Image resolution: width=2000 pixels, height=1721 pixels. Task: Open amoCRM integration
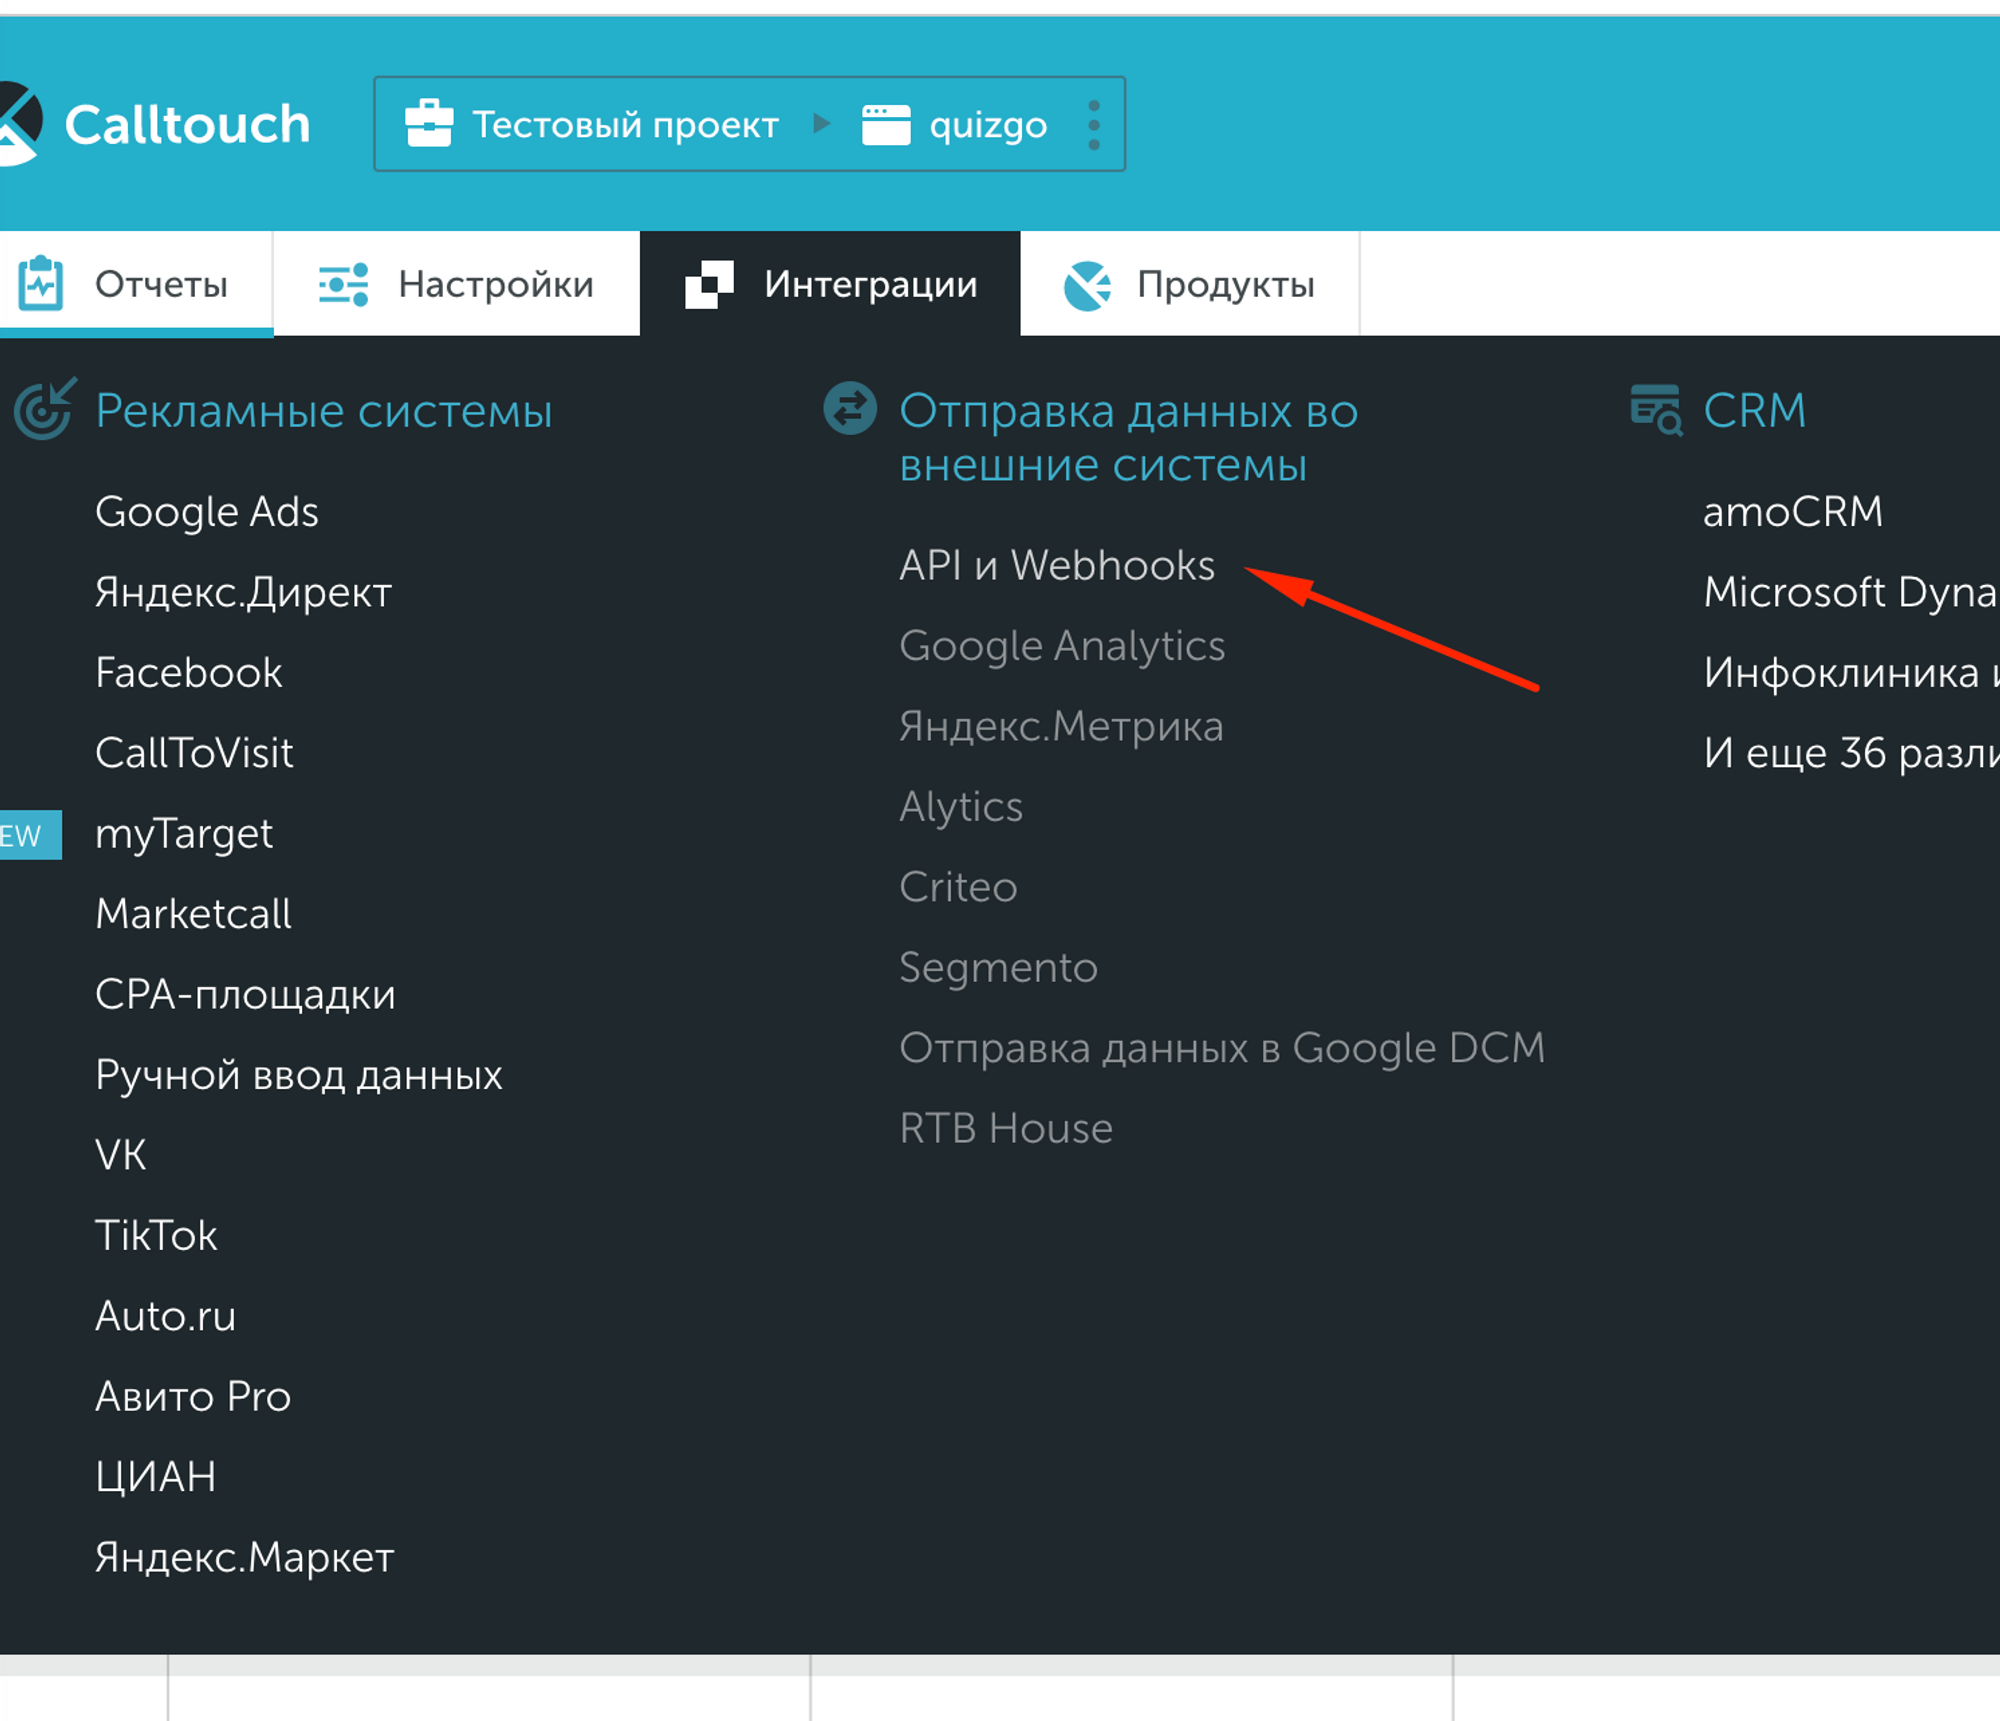click(1793, 512)
